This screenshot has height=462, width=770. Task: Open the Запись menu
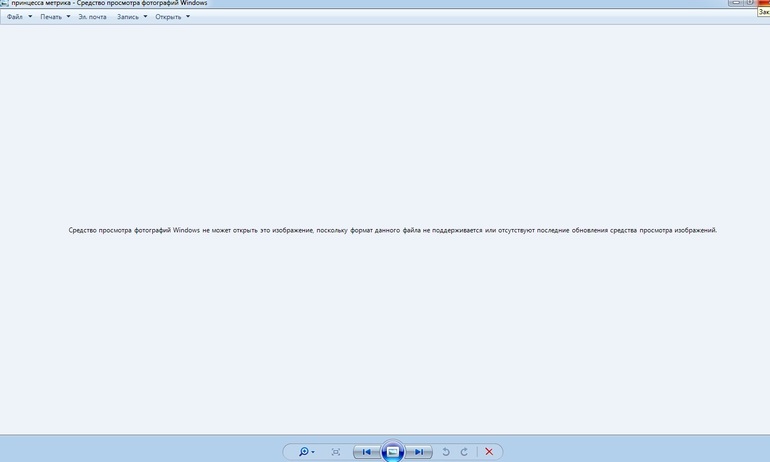[x=127, y=17]
